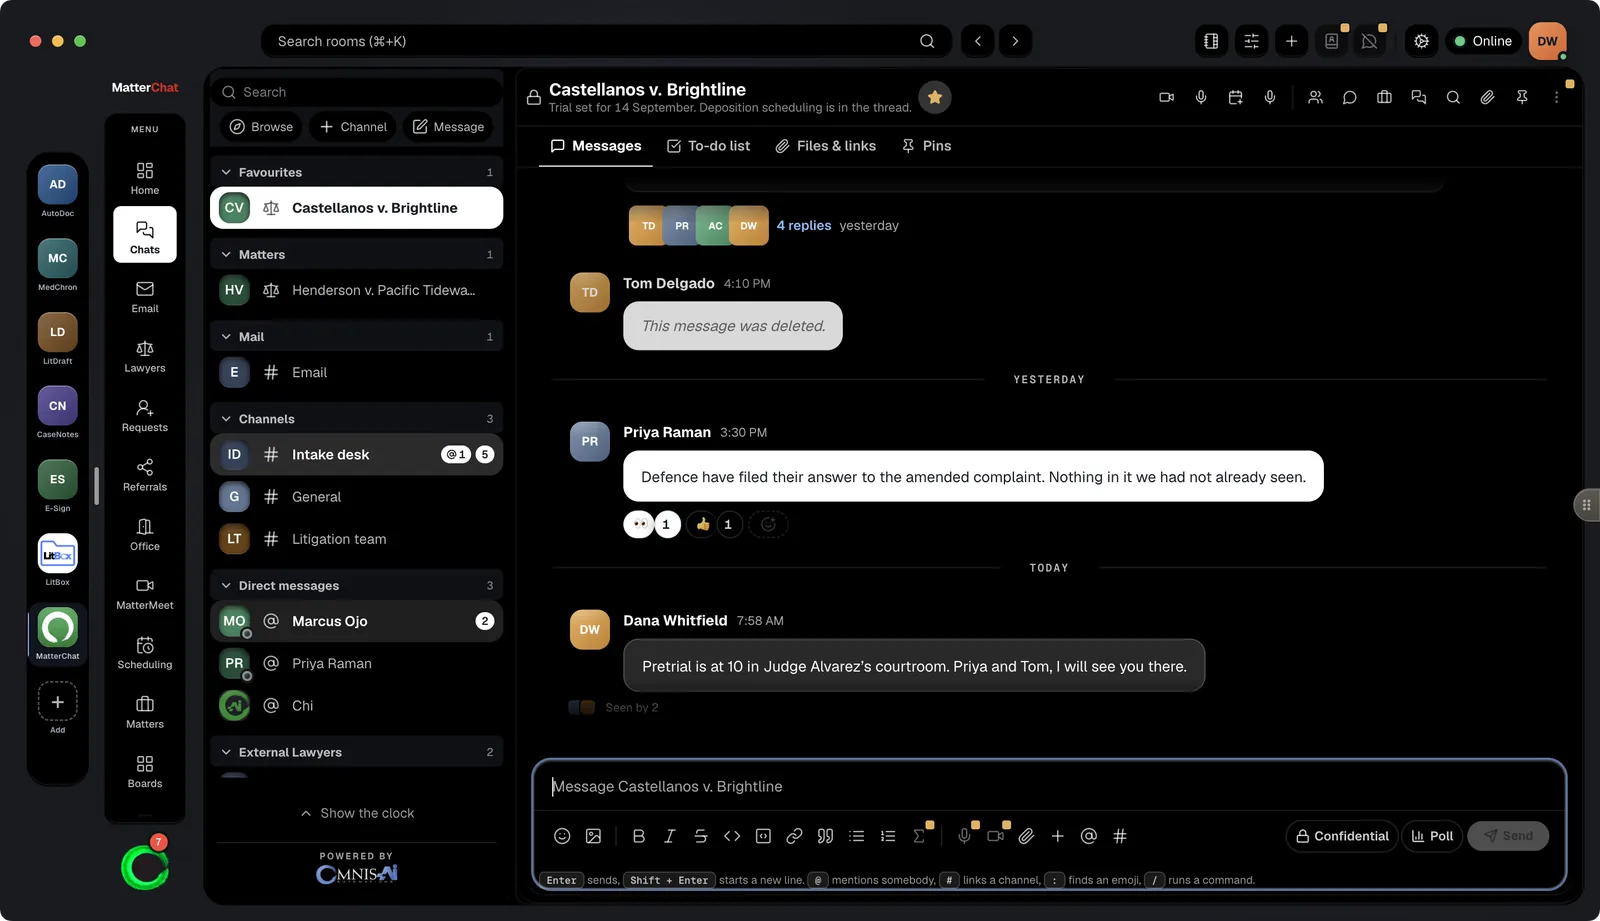Screen dimensions: 1600x921
Task: Attach a file using the paperclip in composer
Action: (1026, 836)
